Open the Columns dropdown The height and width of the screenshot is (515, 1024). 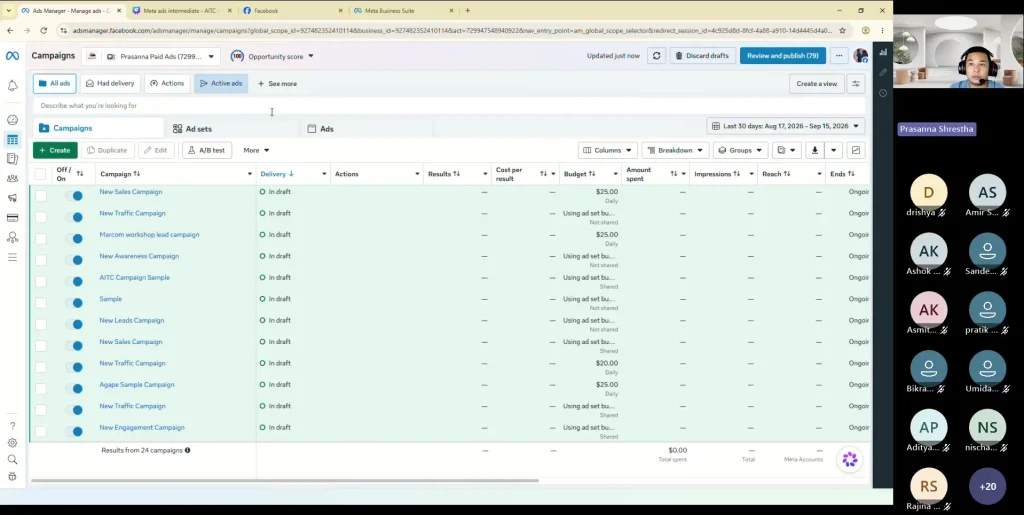point(607,150)
